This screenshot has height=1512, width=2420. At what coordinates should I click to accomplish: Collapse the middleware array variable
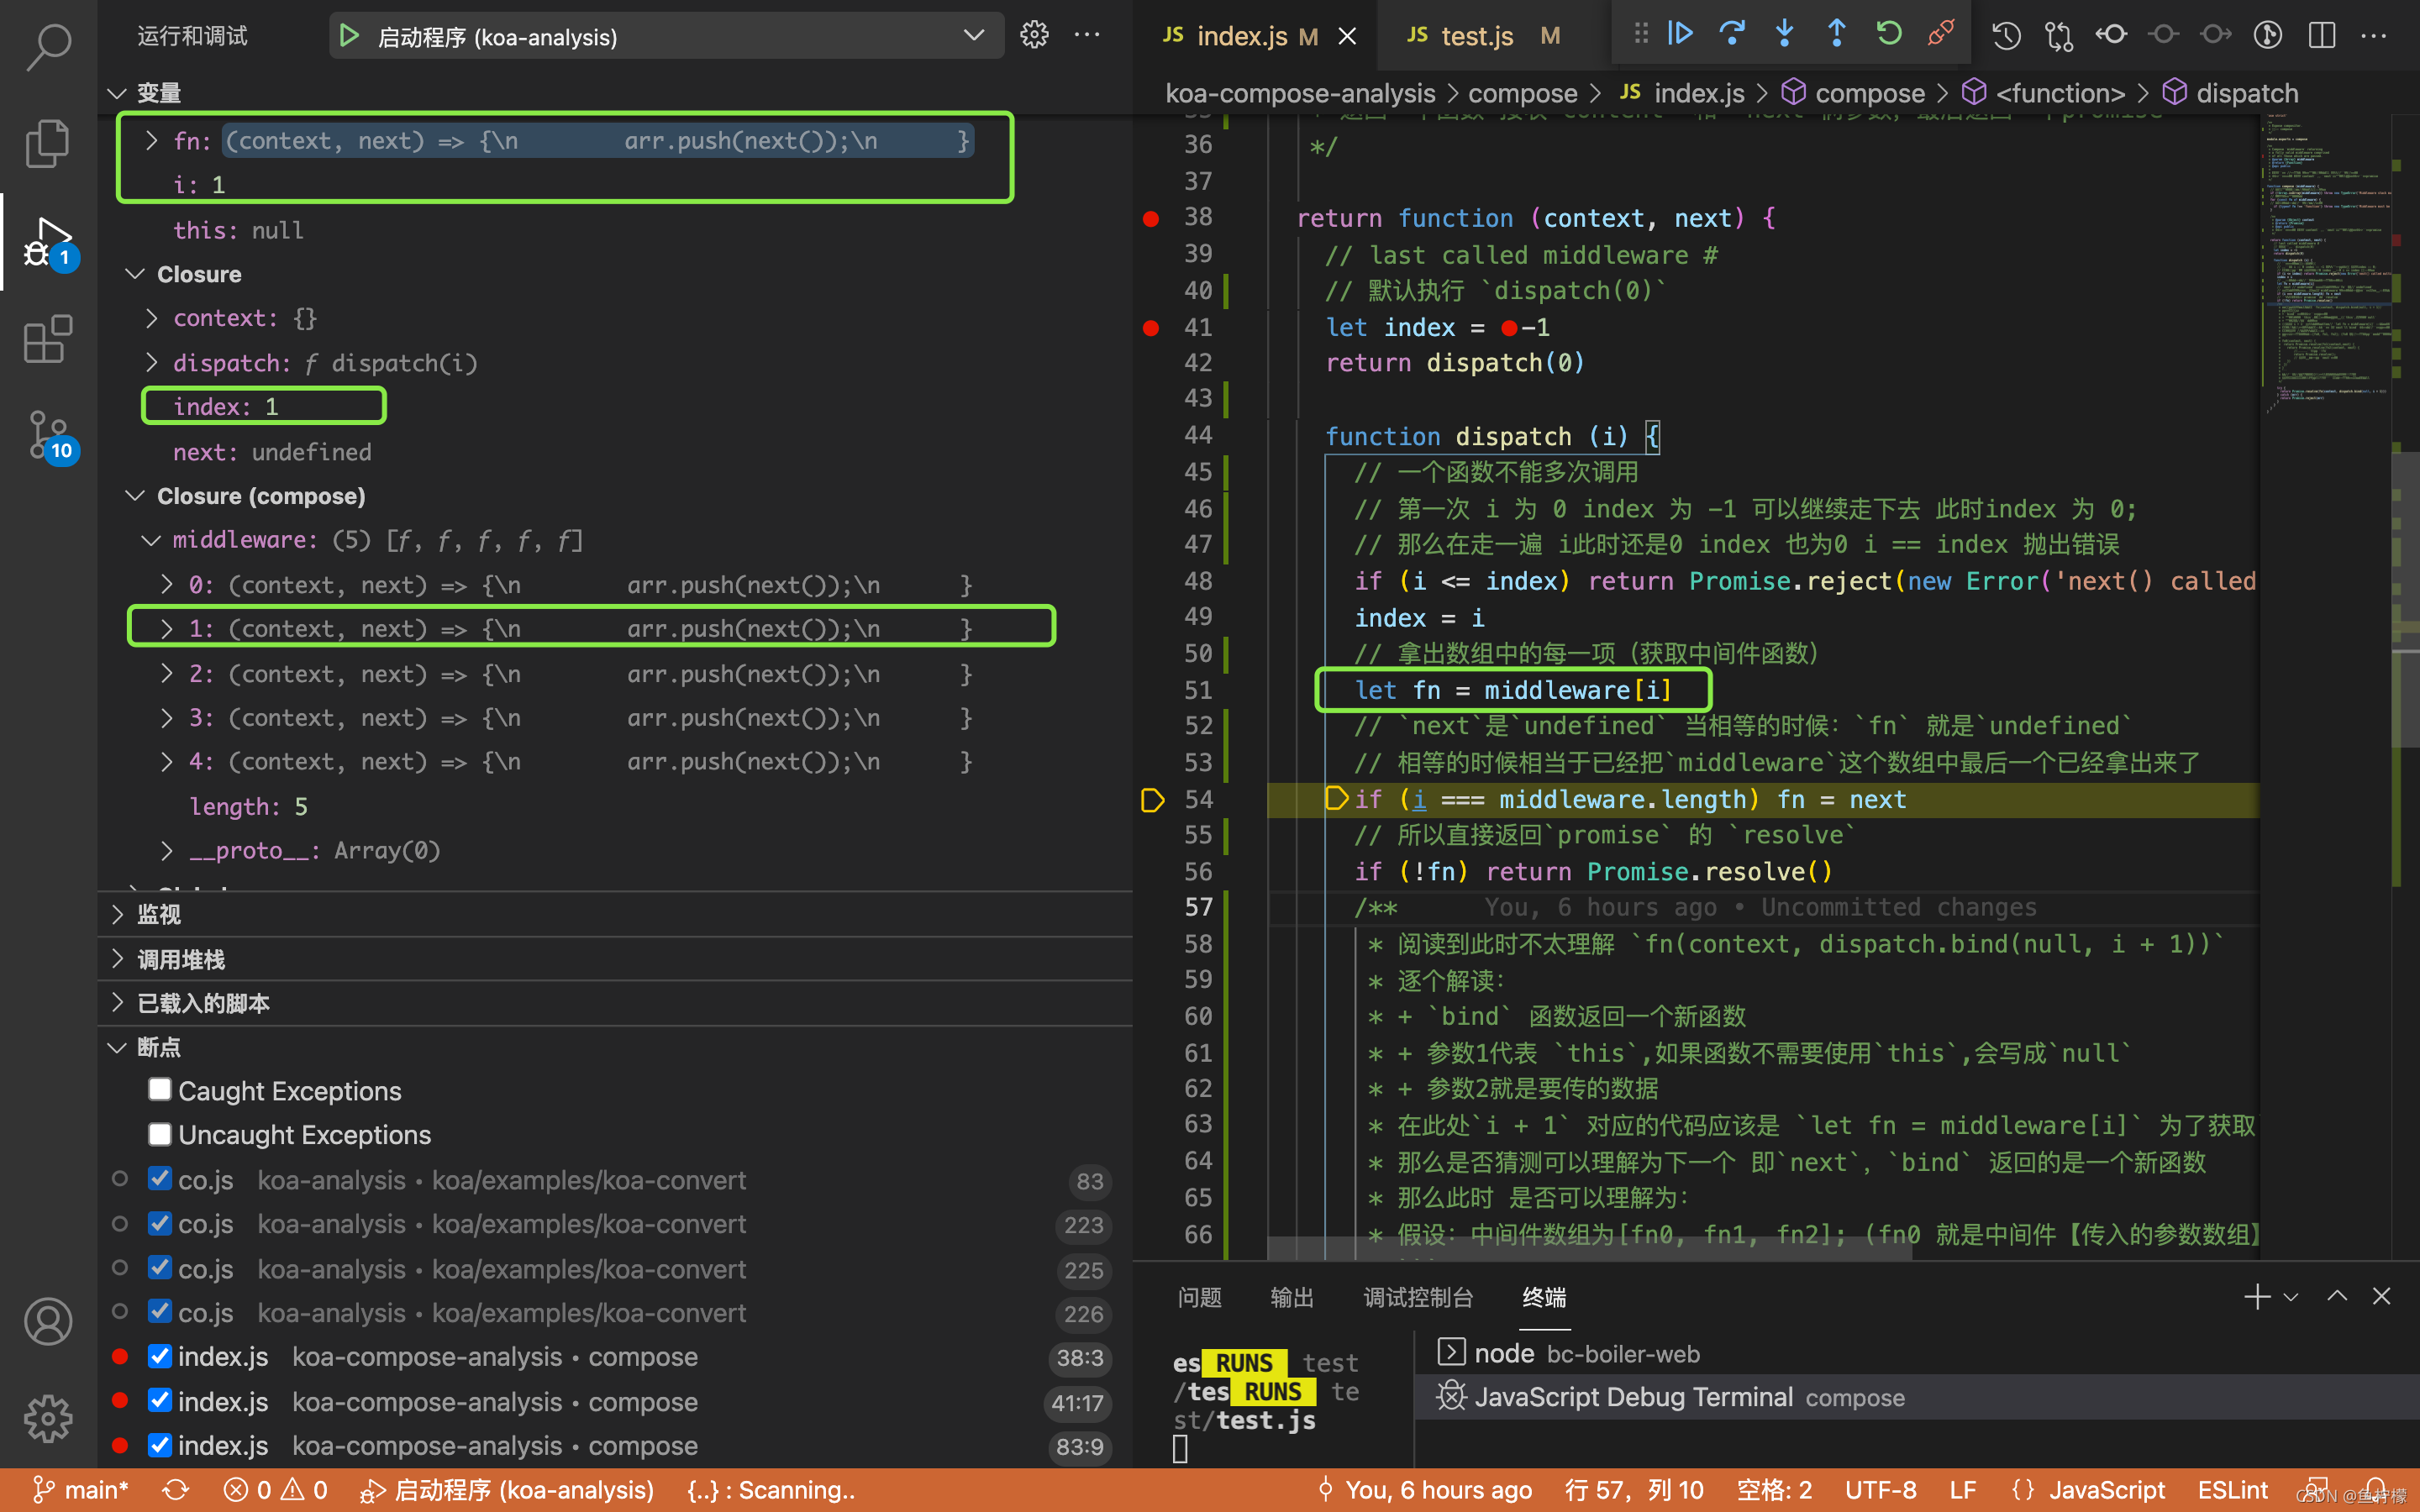[x=151, y=541]
